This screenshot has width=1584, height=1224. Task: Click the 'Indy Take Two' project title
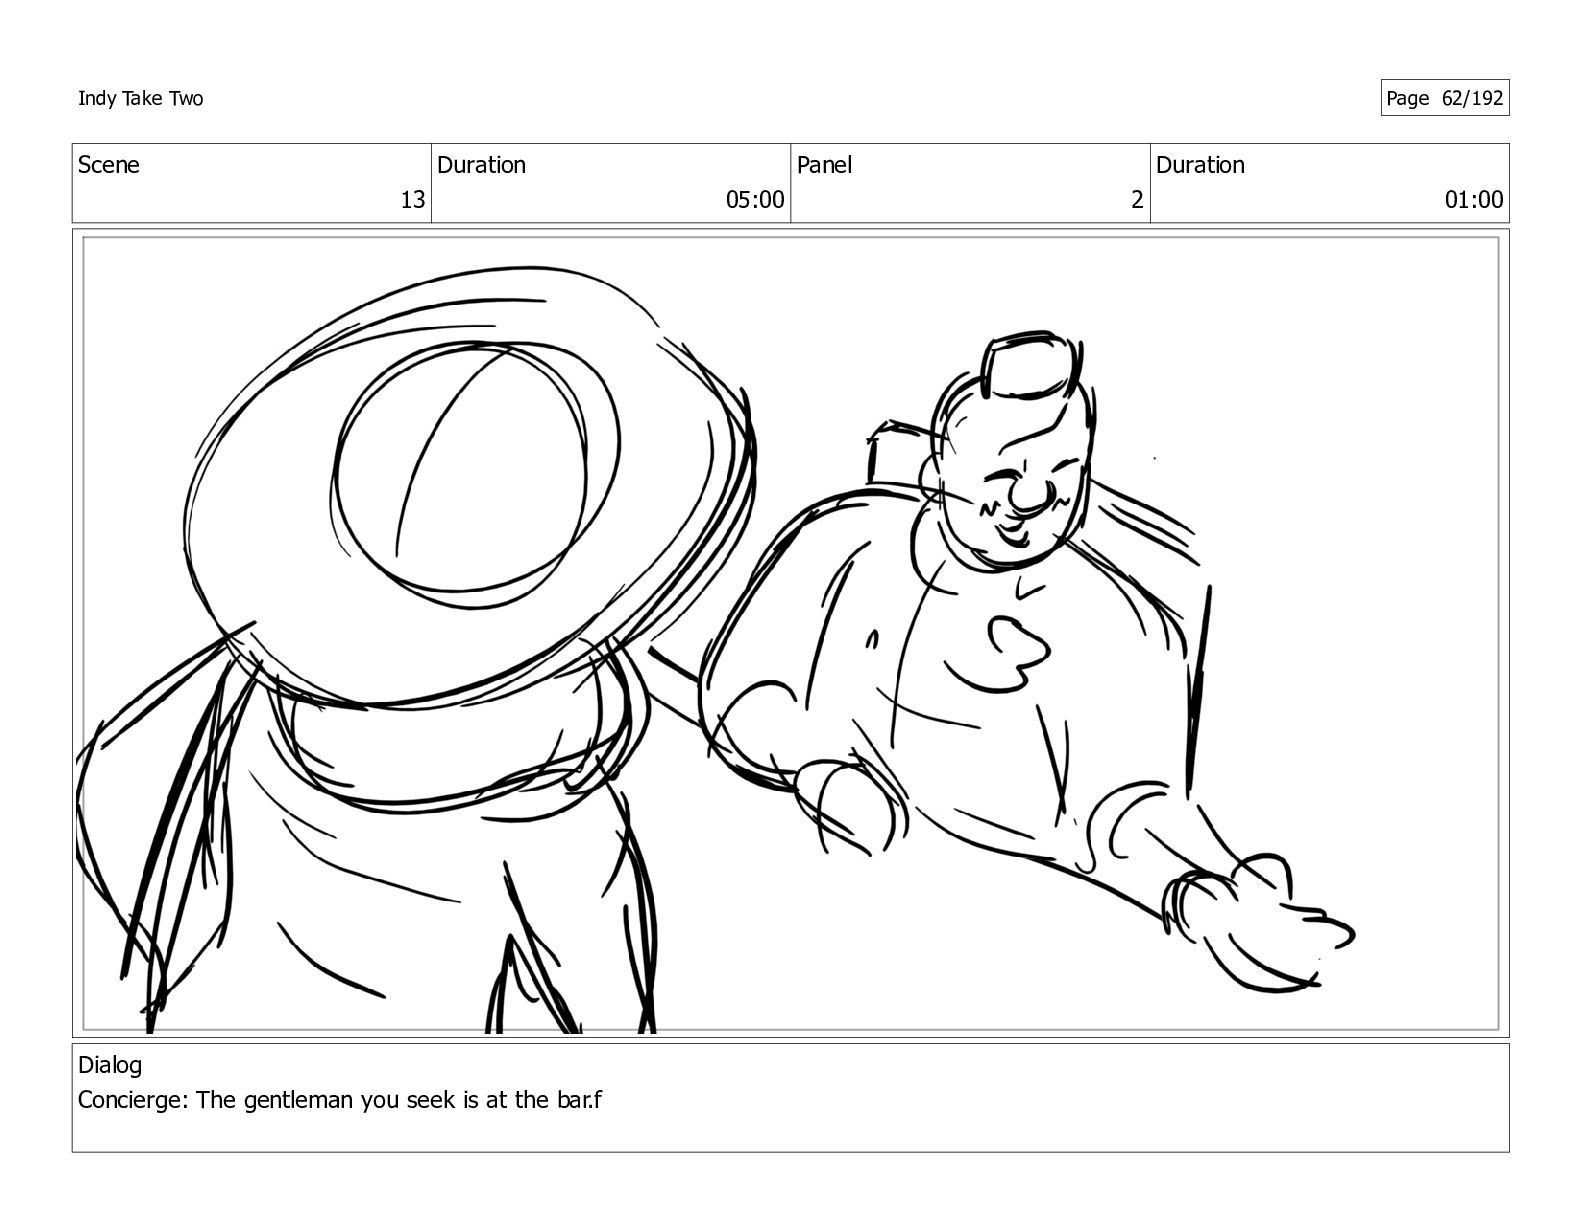140,98
